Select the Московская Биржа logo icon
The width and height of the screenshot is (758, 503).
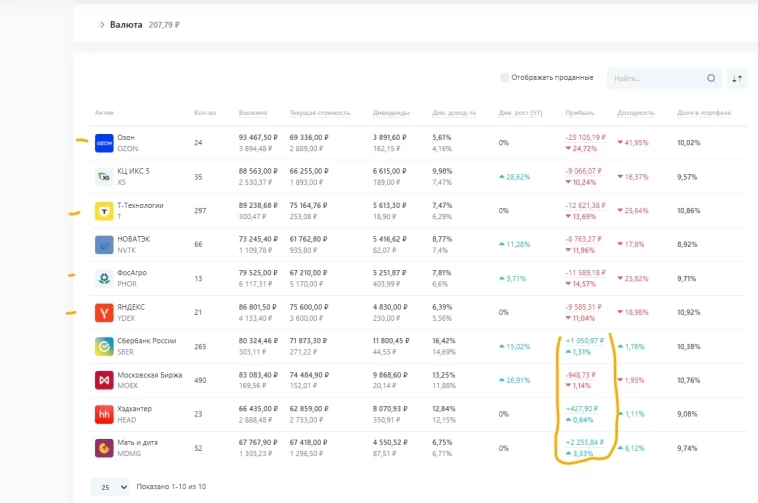(x=104, y=380)
